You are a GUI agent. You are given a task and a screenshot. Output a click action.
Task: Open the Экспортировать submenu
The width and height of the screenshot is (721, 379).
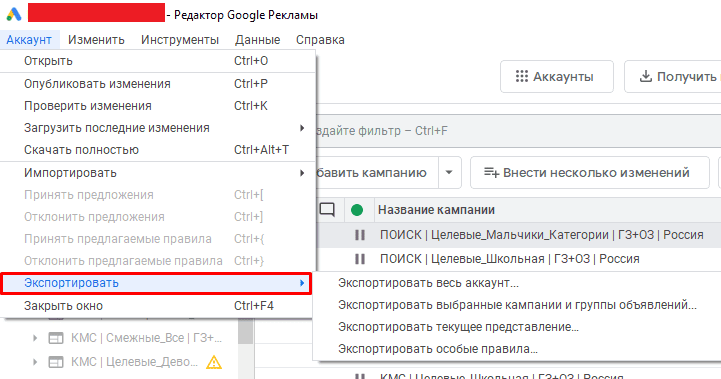click(156, 283)
